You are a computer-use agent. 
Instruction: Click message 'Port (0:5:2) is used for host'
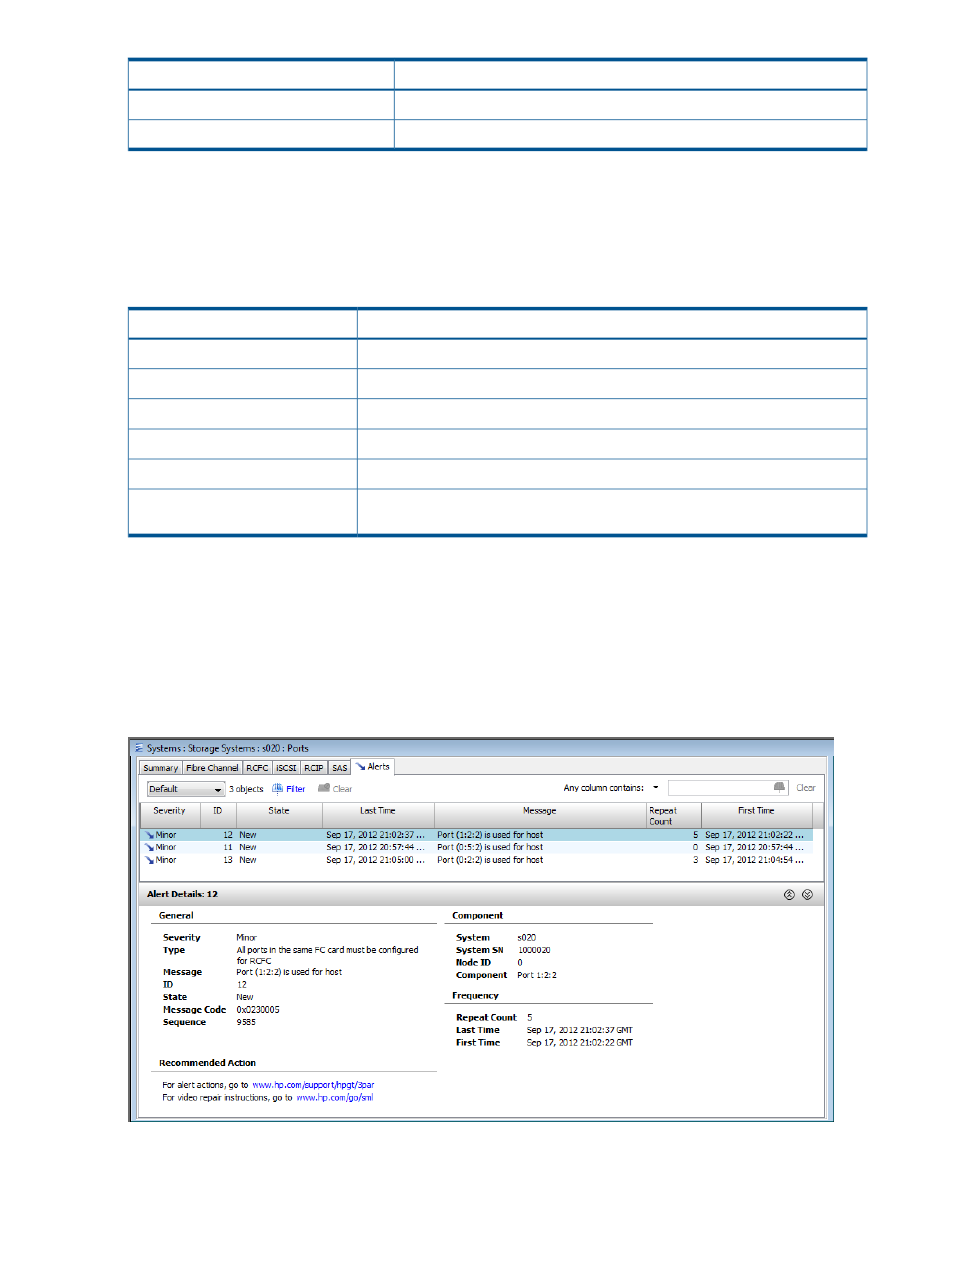pyautogui.click(x=490, y=847)
